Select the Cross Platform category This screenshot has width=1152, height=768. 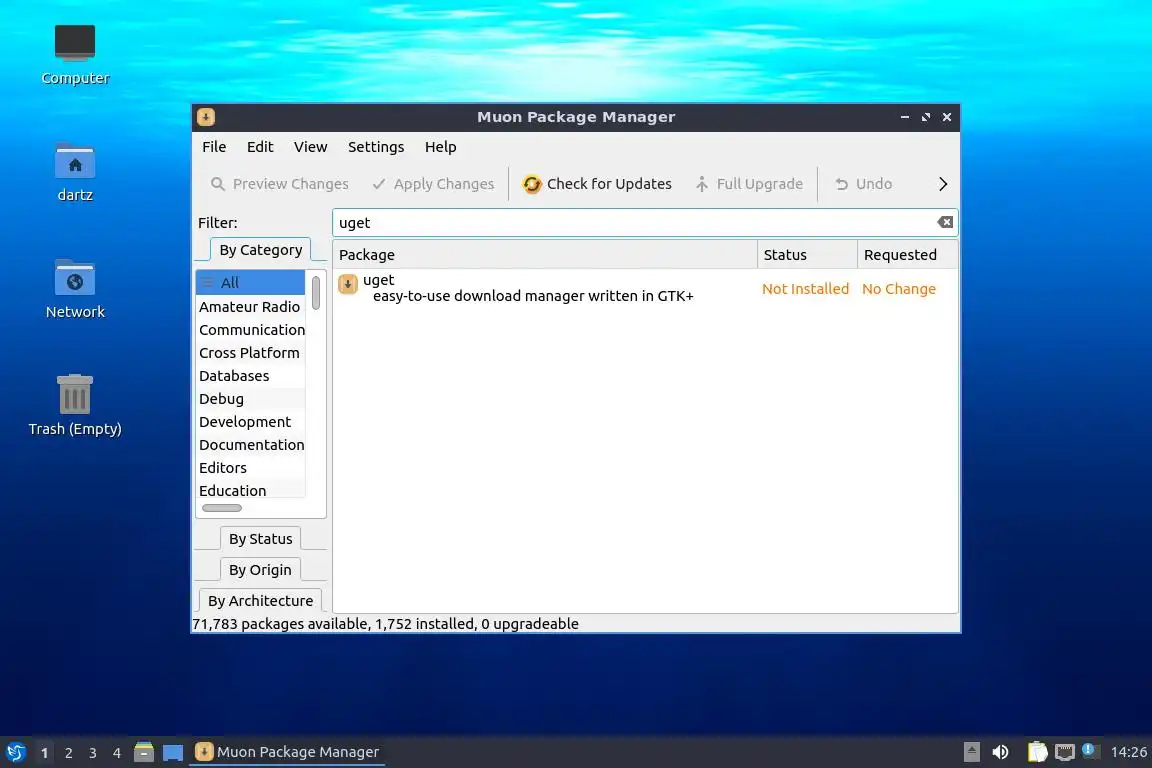pyautogui.click(x=251, y=353)
